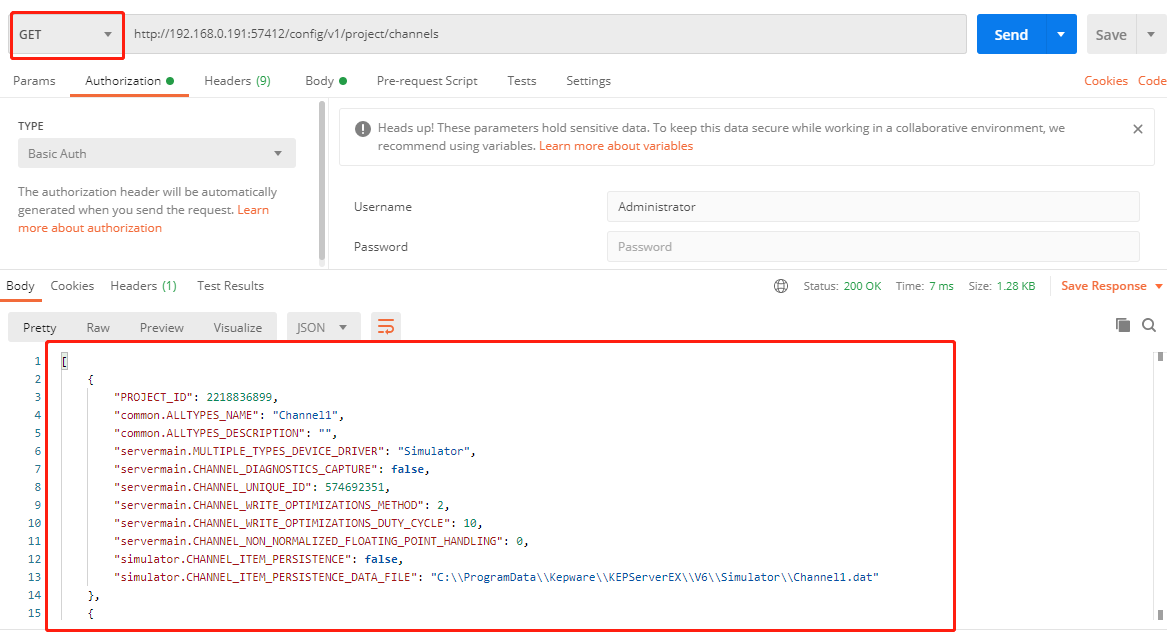Click the authorization panel scrollbar
Viewport: 1167px width, 633px height.
322,181
